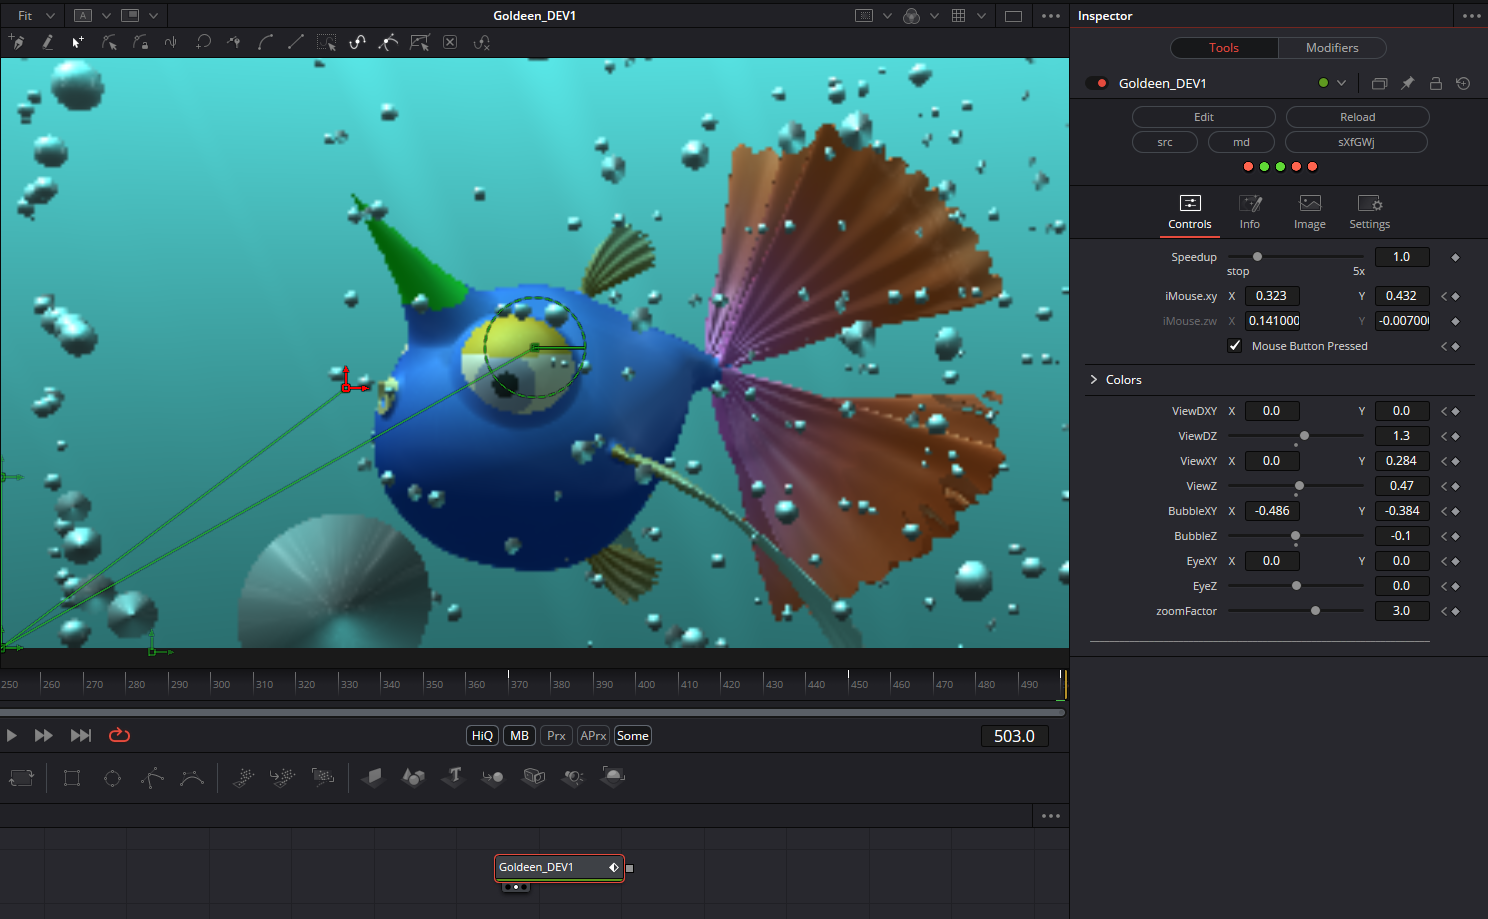Image resolution: width=1488 pixels, height=919 pixels.
Task: Click the zoomFactor slider handle
Action: click(1315, 611)
